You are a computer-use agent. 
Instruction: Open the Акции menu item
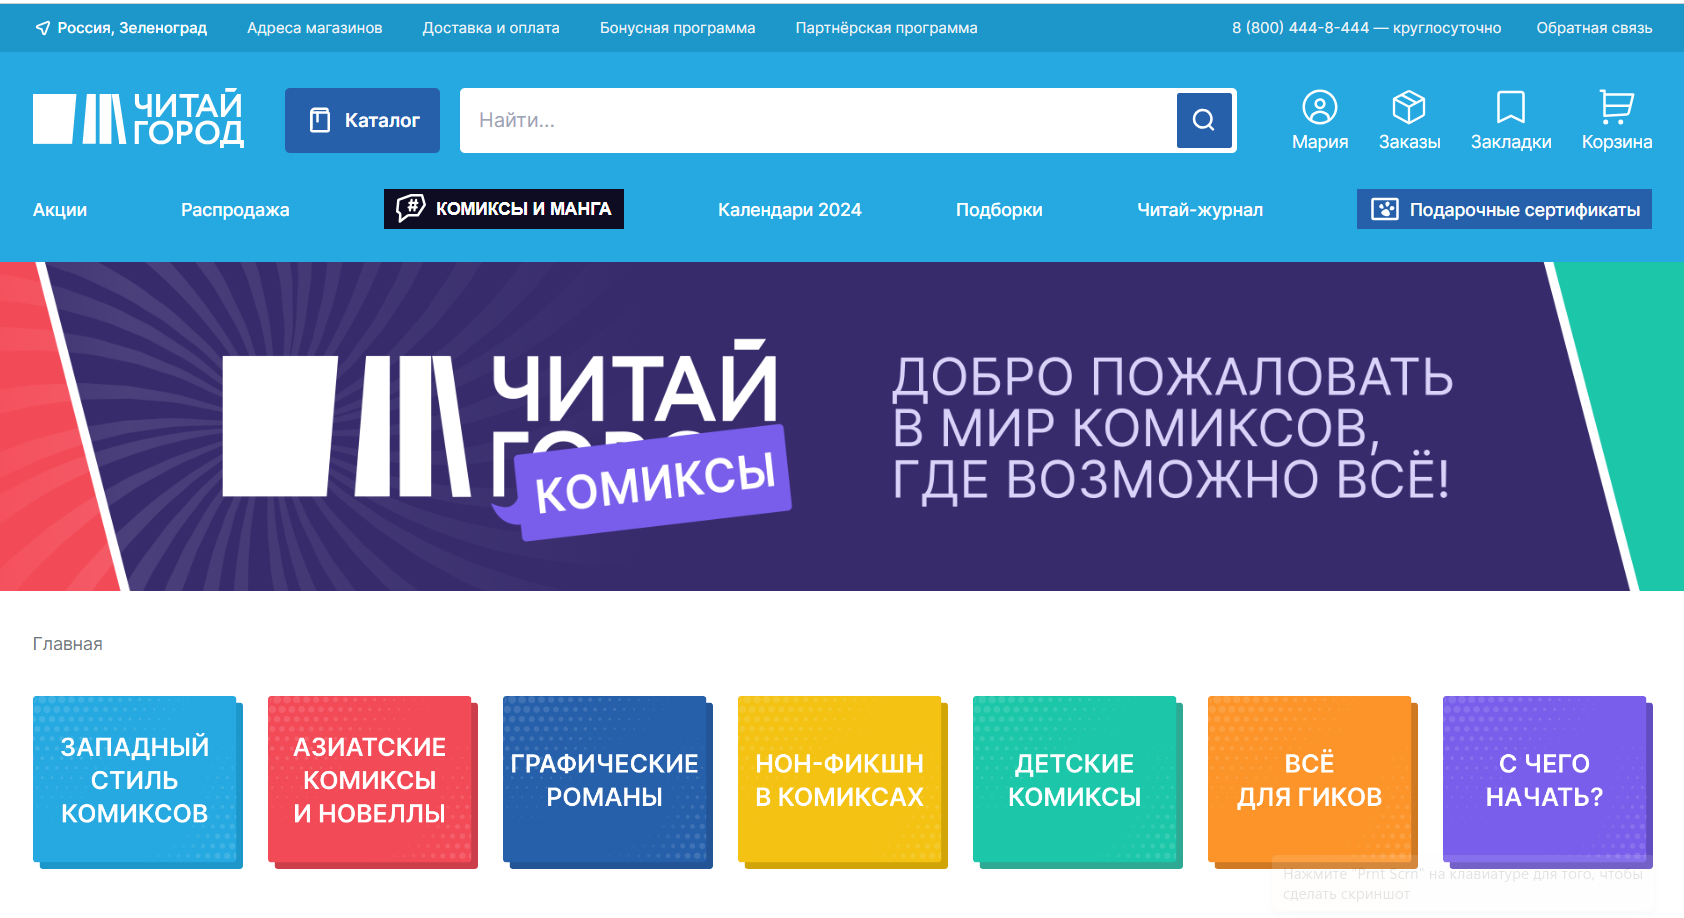coord(60,210)
